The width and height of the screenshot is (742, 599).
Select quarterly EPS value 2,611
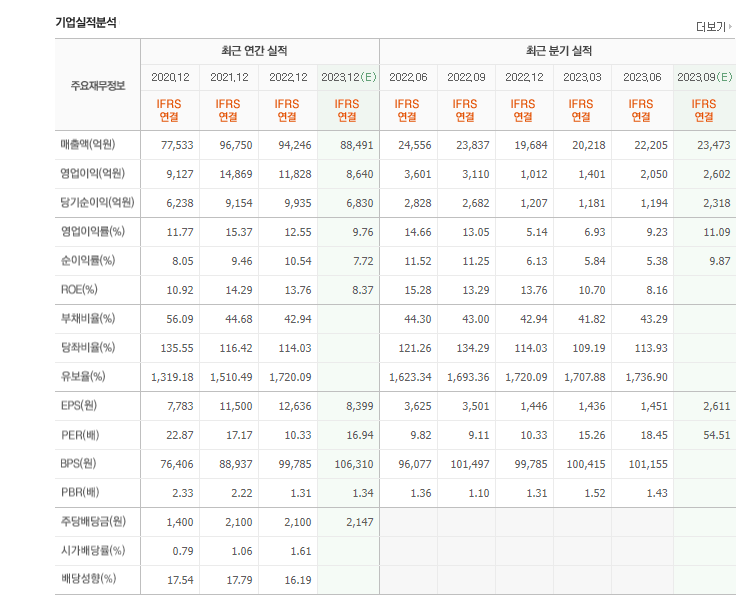point(716,406)
